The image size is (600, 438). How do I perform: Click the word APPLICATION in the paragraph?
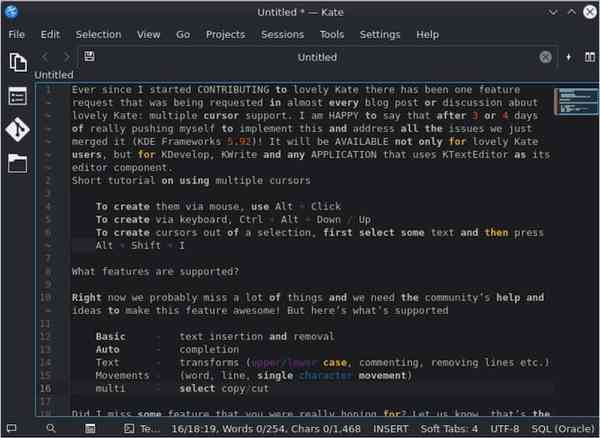tap(344, 155)
